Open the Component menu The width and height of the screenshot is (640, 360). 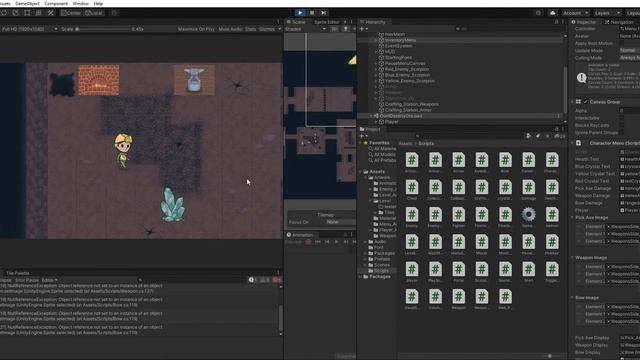[x=56, y=3]
